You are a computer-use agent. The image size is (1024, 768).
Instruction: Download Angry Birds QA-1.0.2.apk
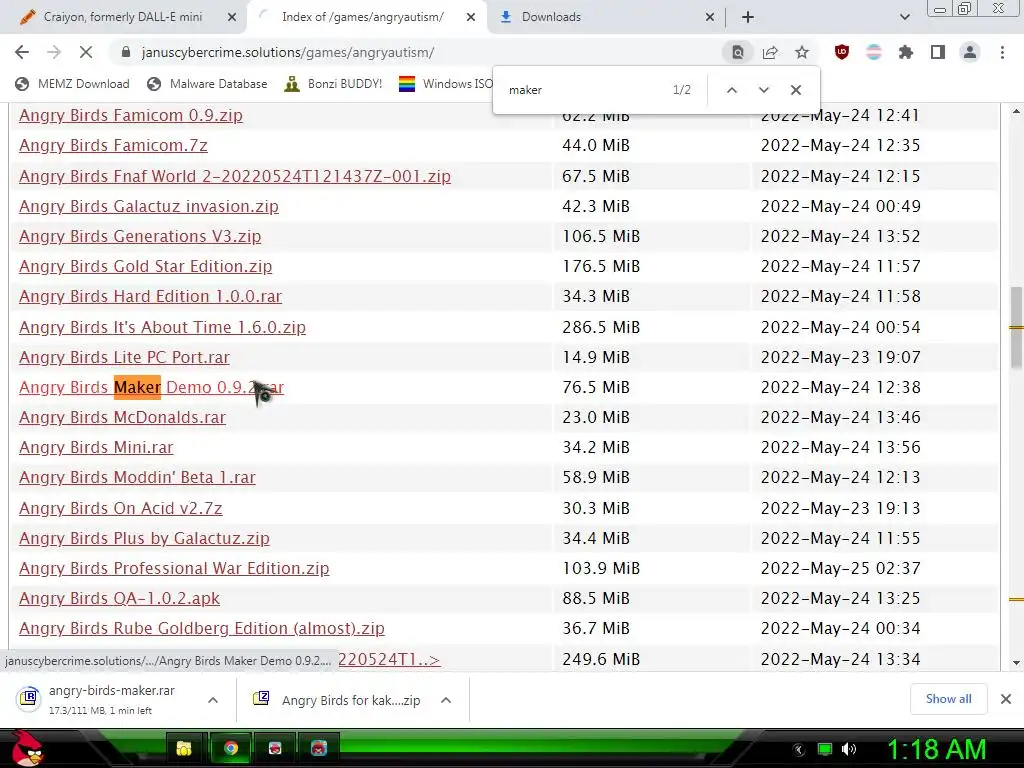(120, 598)
